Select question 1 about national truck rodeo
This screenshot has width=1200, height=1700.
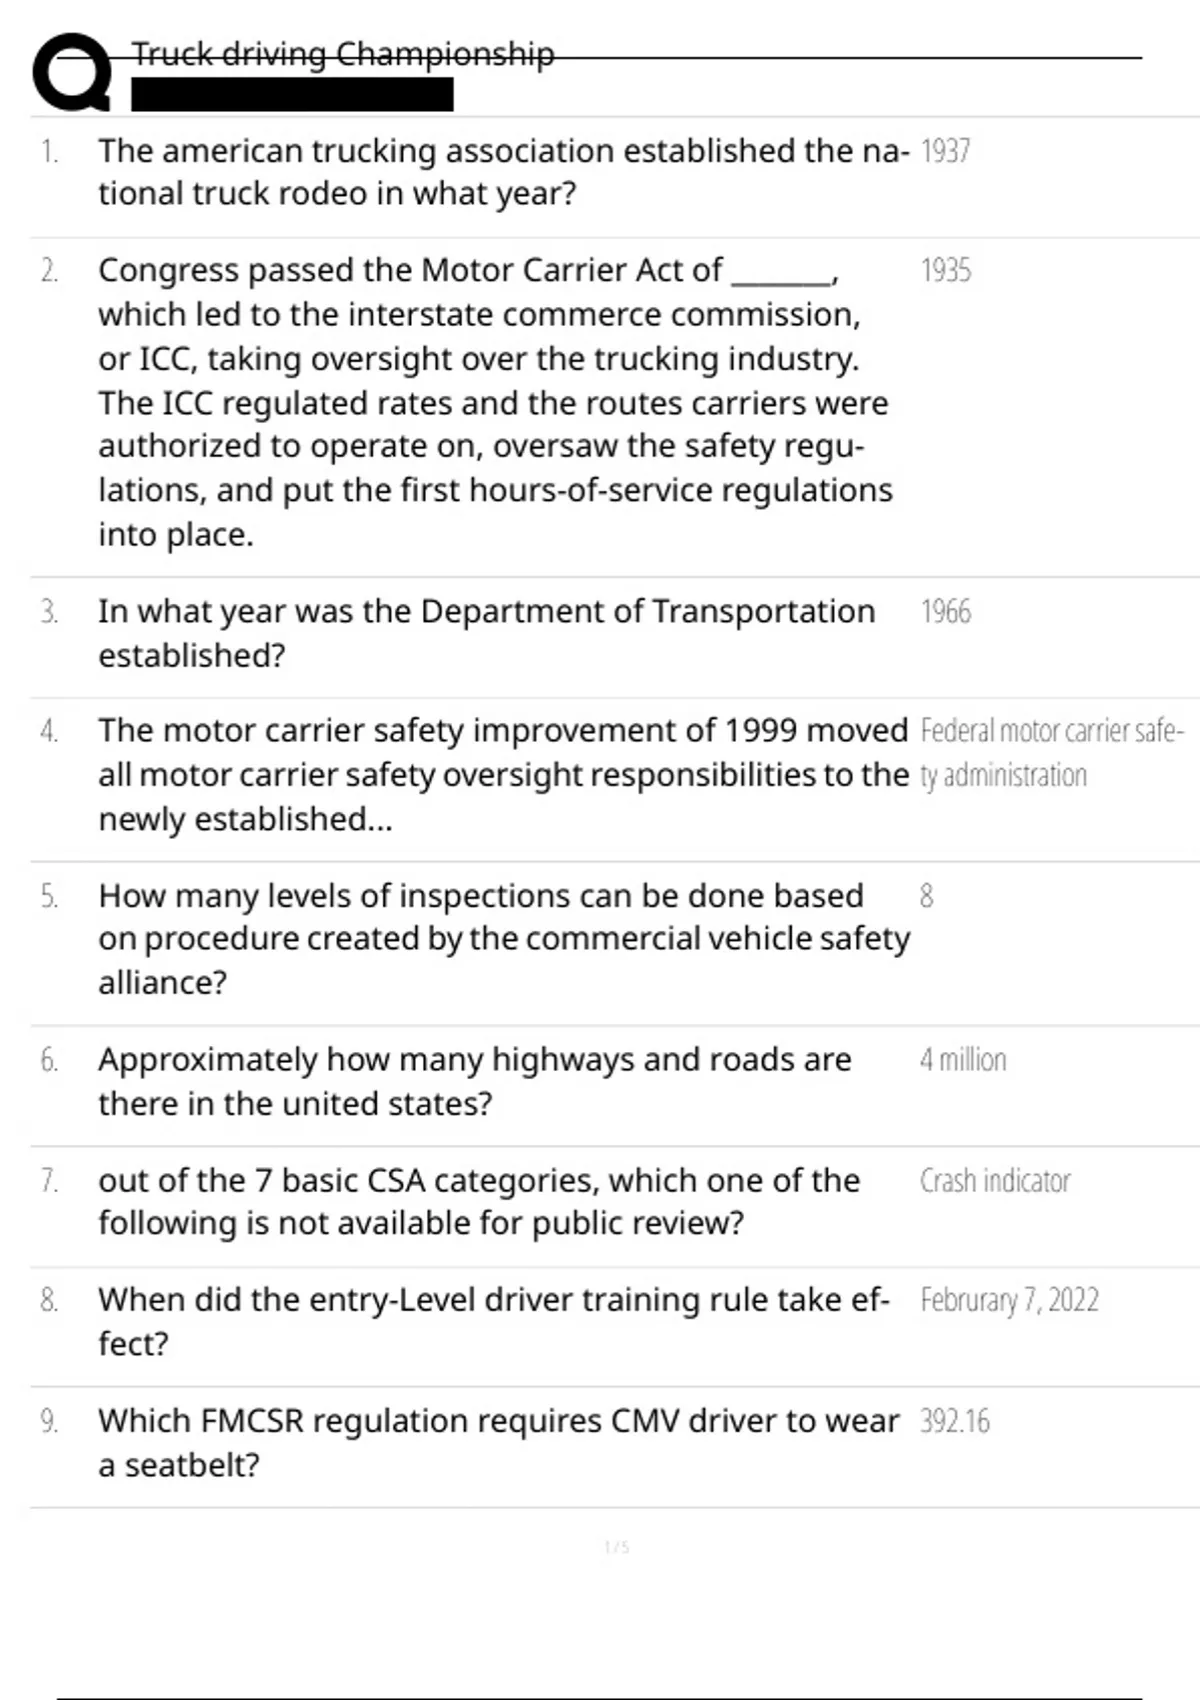[x=504, y=172]
